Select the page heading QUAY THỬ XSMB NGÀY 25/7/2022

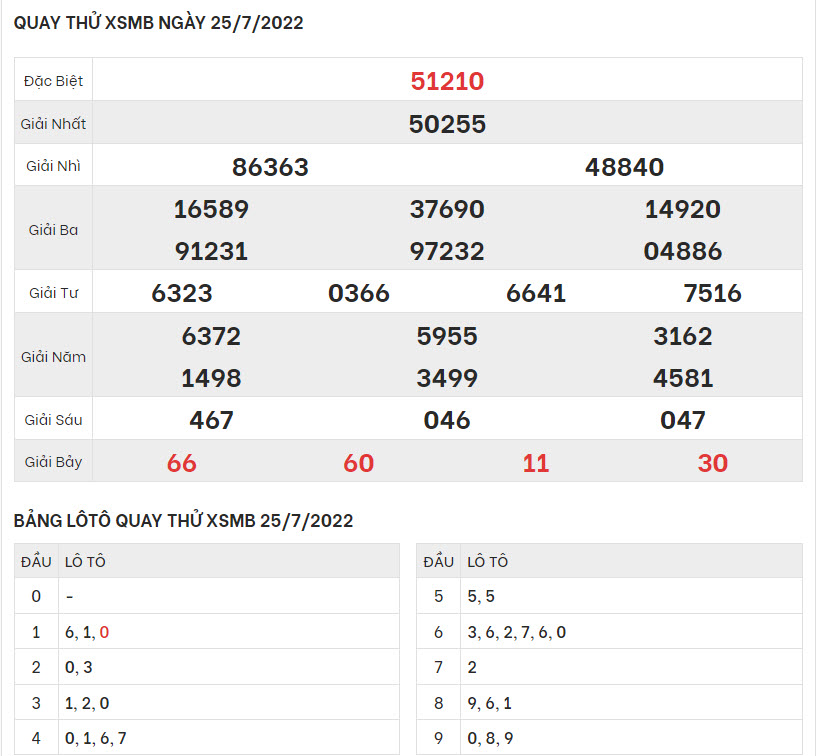[159, 24]
